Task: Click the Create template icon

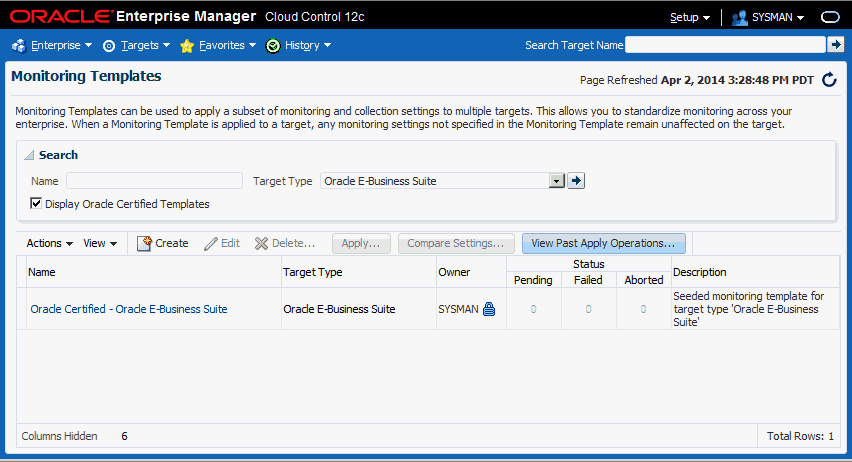Action: point(144,244)
